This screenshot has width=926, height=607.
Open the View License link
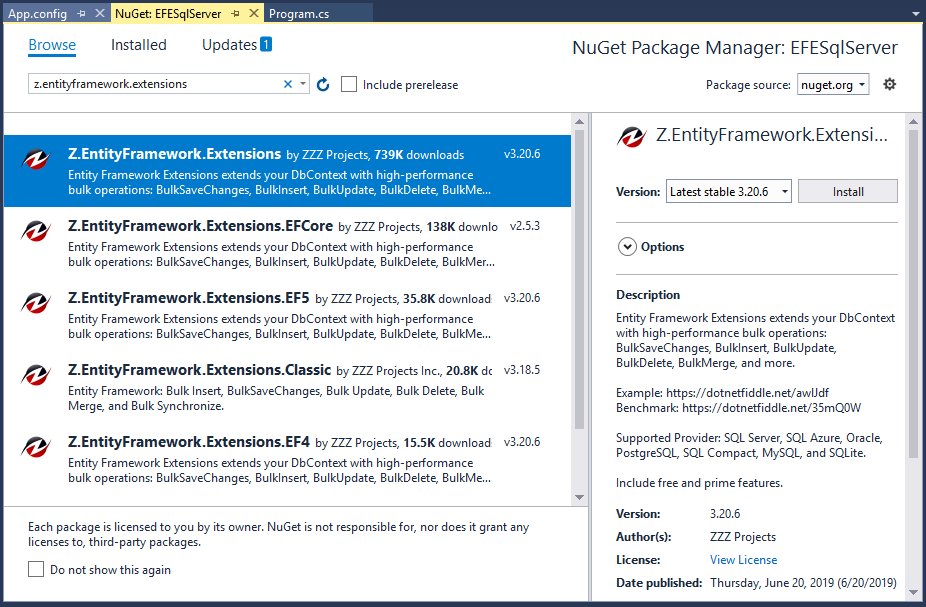[744, 560]
